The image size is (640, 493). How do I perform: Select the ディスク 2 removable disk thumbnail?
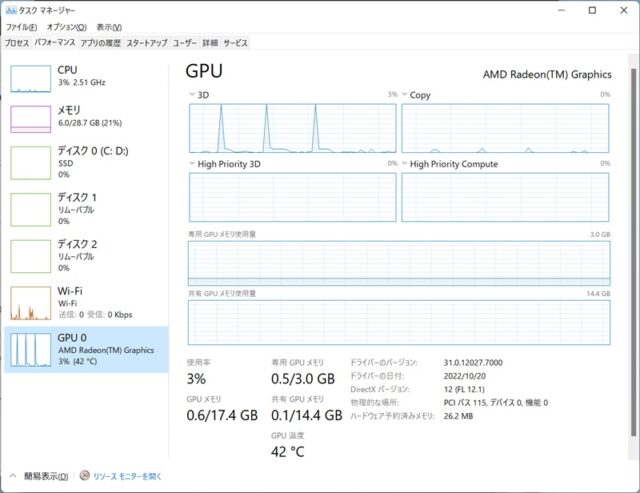point(30,256)
